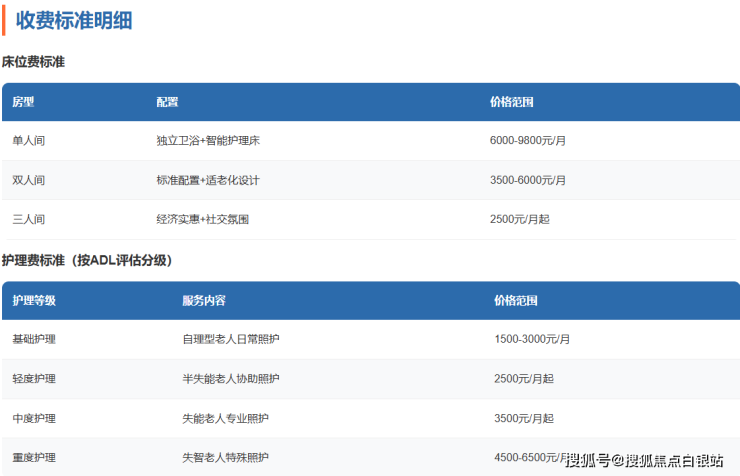The height and width of the screenshot is (476, 740).
Task: Select the 三人间 room type cell
Action: point(28,219)
